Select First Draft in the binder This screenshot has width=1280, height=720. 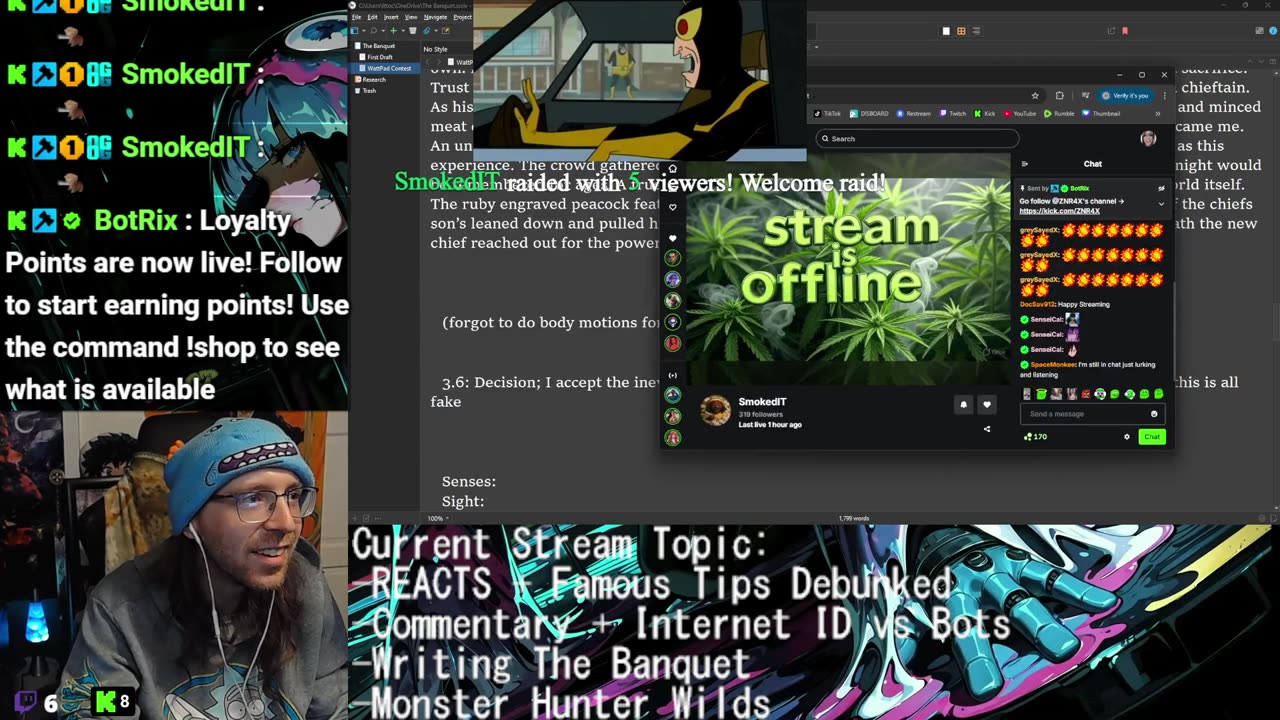[x=380, y=57]
